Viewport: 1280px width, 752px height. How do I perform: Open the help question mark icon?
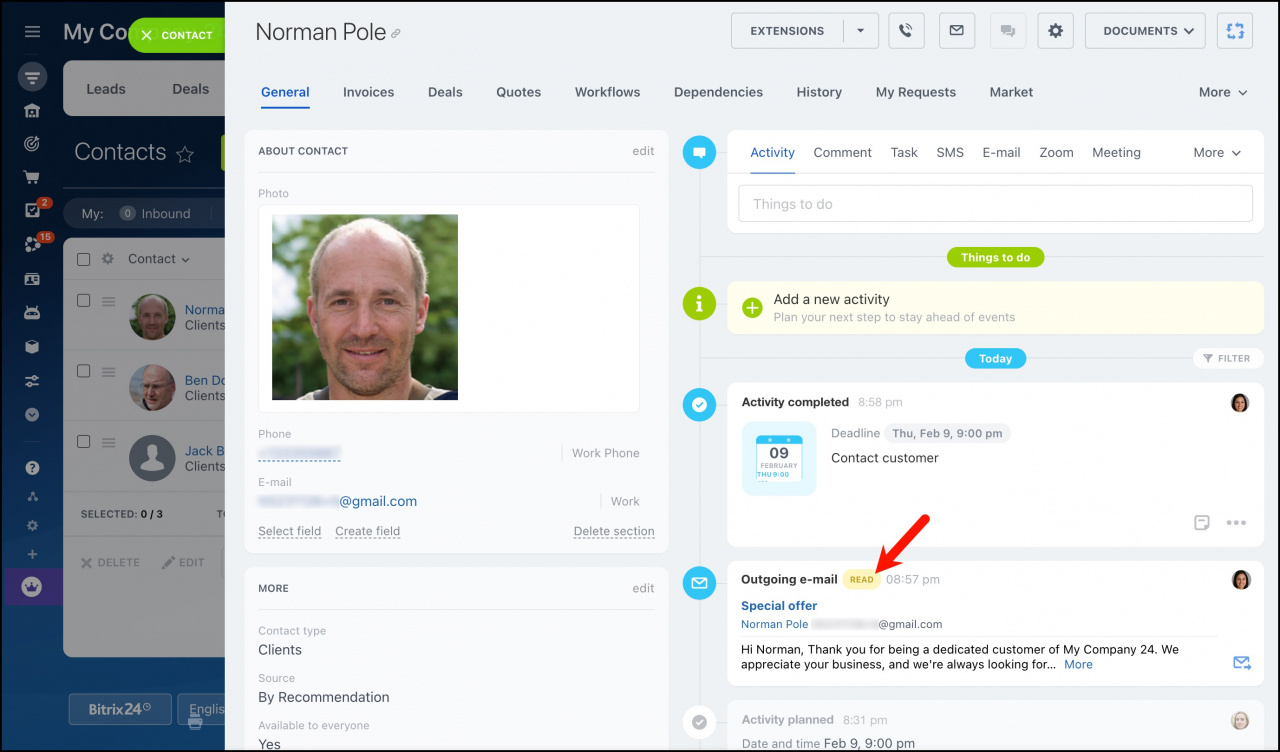pos(32,468)
